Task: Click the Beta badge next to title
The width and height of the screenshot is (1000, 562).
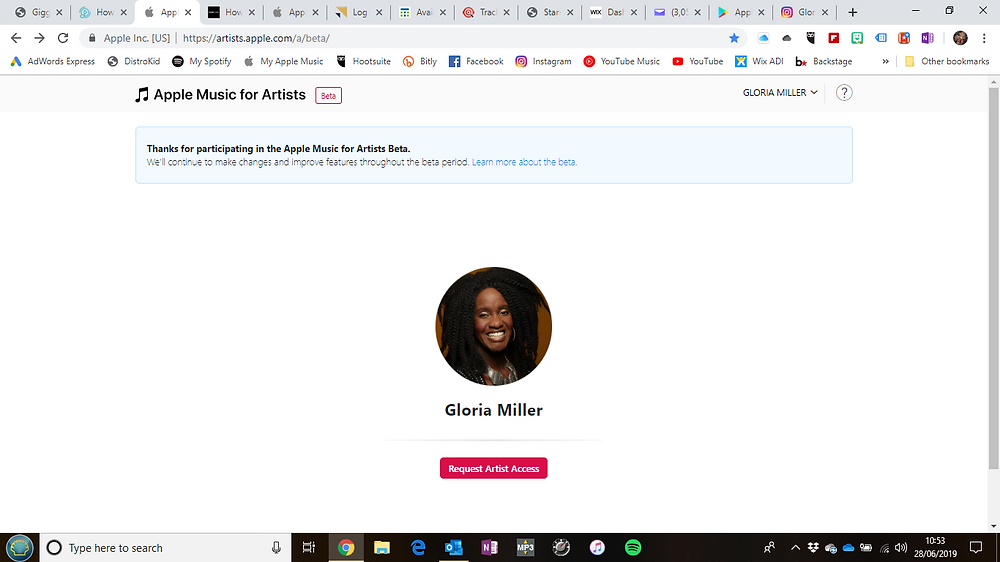Action: point(328,96)
